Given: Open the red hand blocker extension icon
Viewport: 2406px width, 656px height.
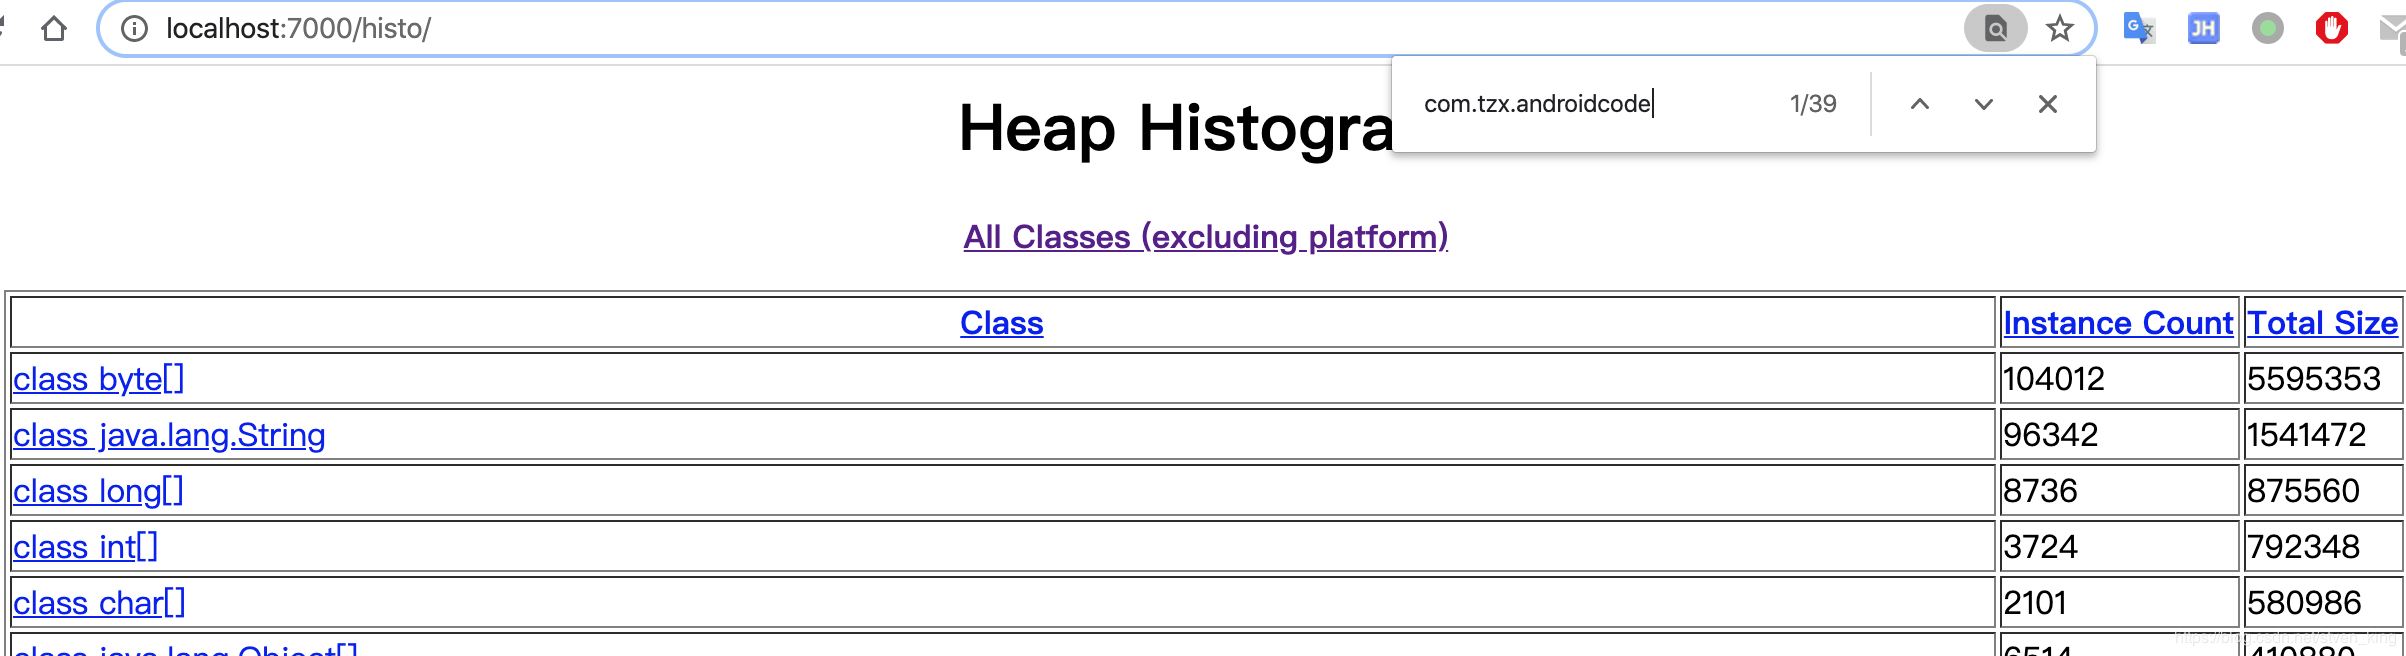Looking at the screenshot, I should pos(2331,28).
